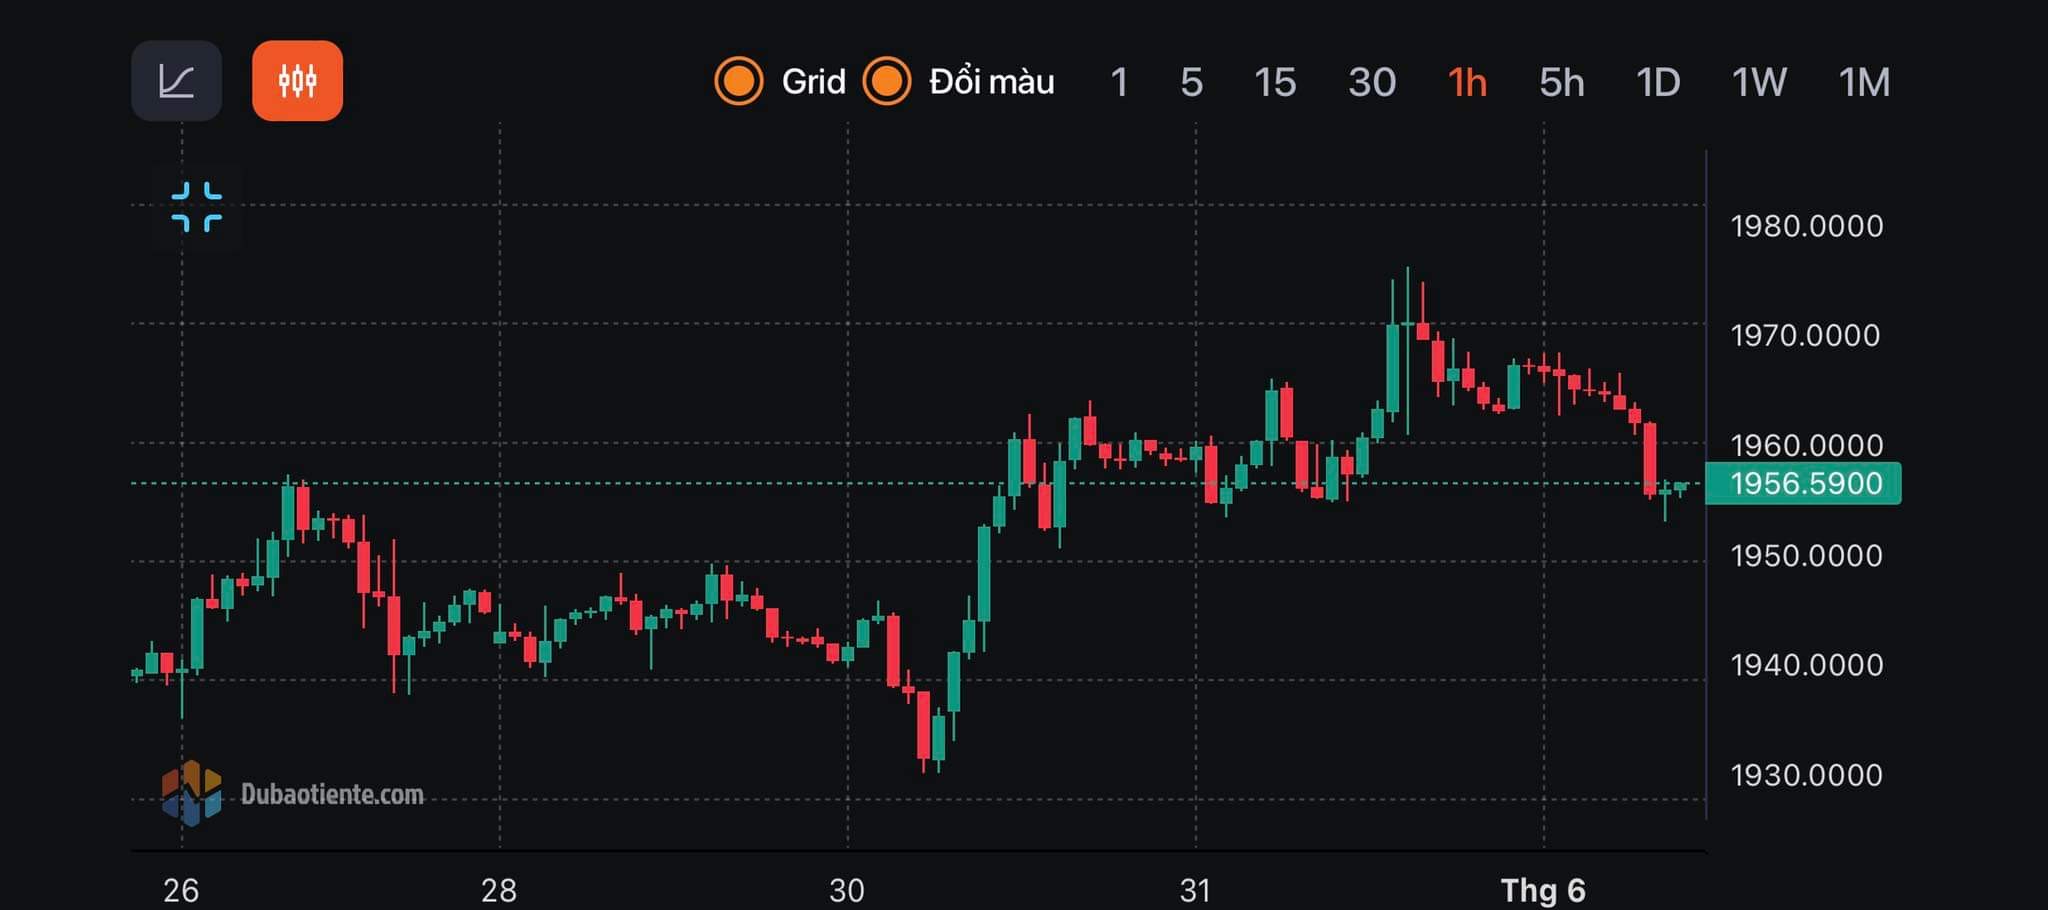Open the Dubaotiente.com link text
The image size is (2048, 910).
(332, 794)
